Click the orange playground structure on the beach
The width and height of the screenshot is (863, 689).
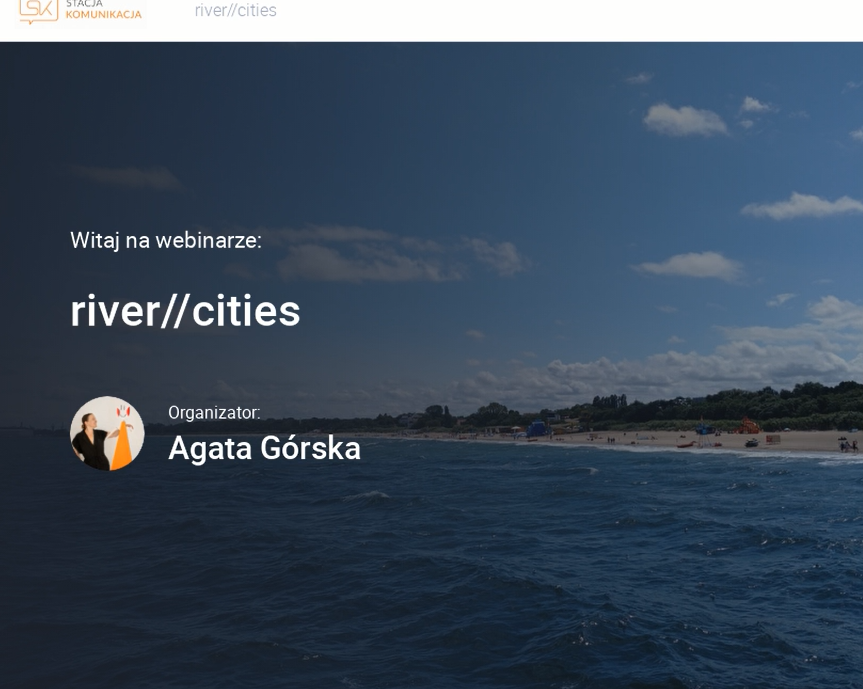(x=749, y=426)
